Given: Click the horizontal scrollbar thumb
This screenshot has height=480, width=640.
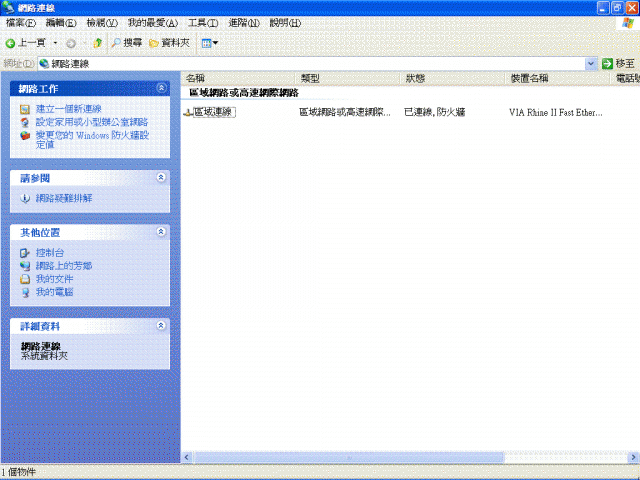Looking at the screenshot, I should point(349,458).
